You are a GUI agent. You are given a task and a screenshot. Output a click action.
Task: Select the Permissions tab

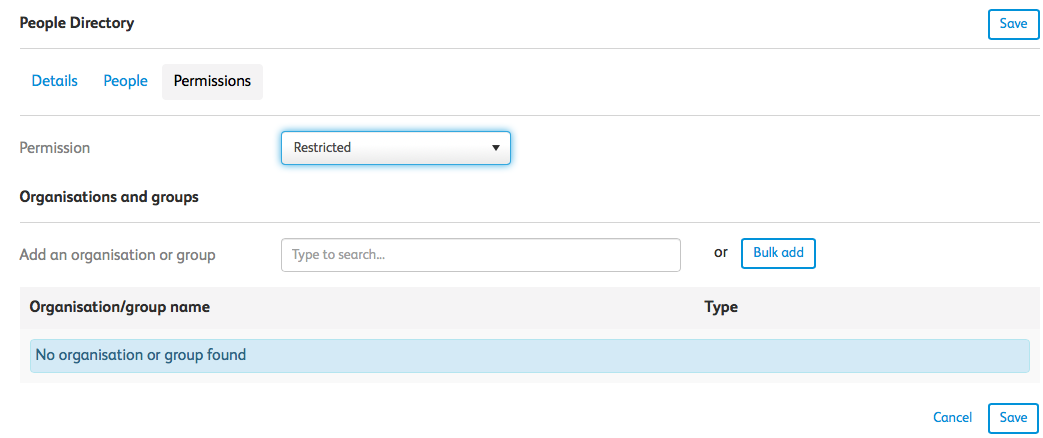212,81
